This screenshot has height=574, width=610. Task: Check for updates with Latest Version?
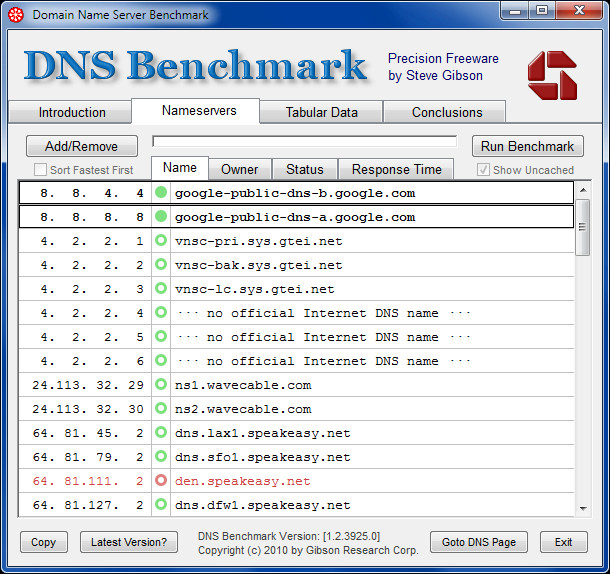tap(129, 542)
